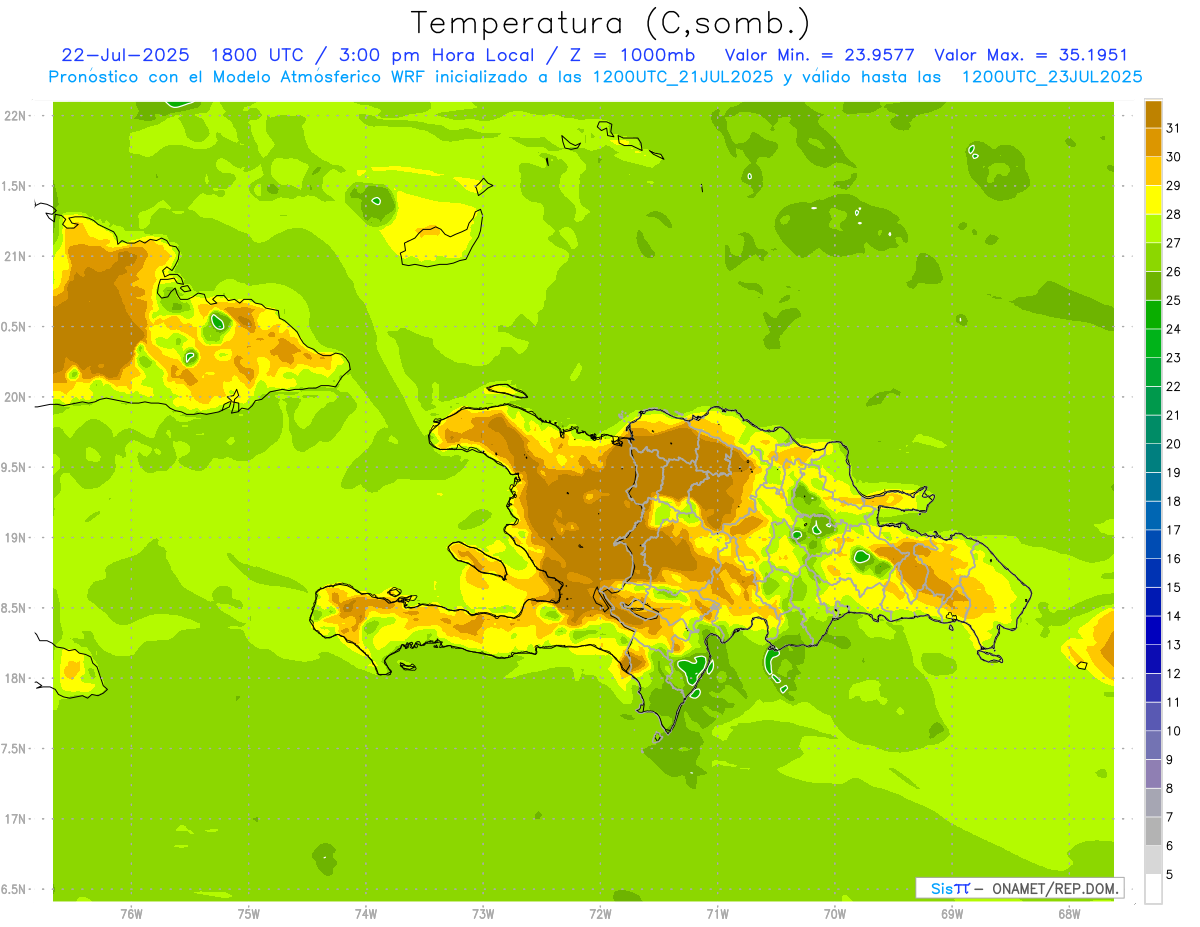
Task: Click legend value '25'
Action: [1174, 300]
